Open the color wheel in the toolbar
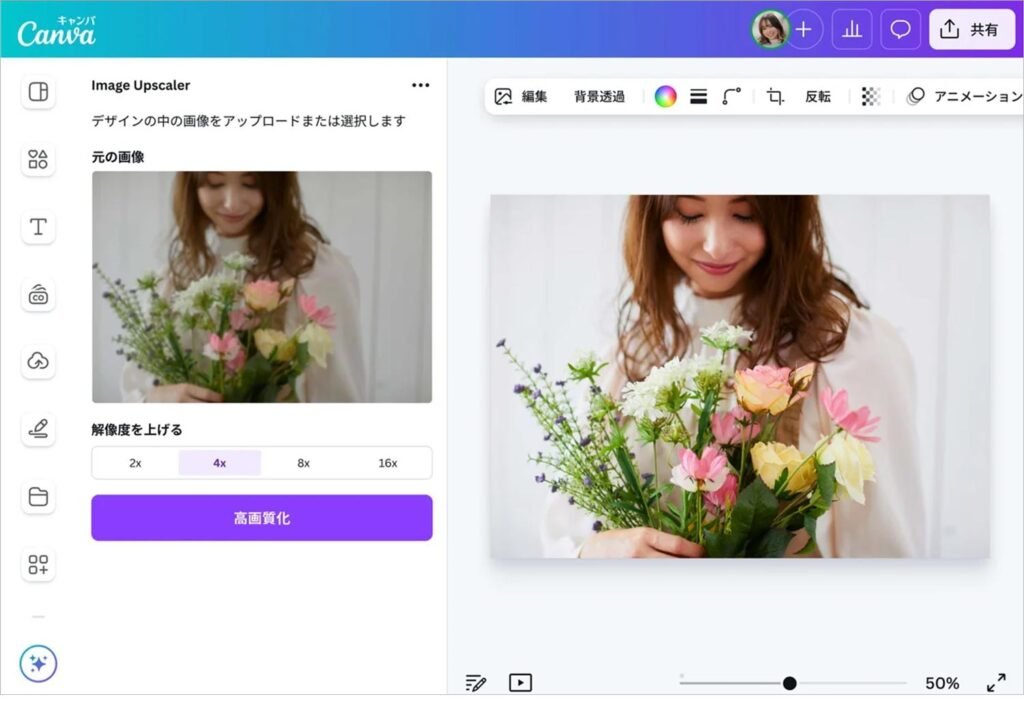This screenshot has width=1024, height=712. click(665, 96)
